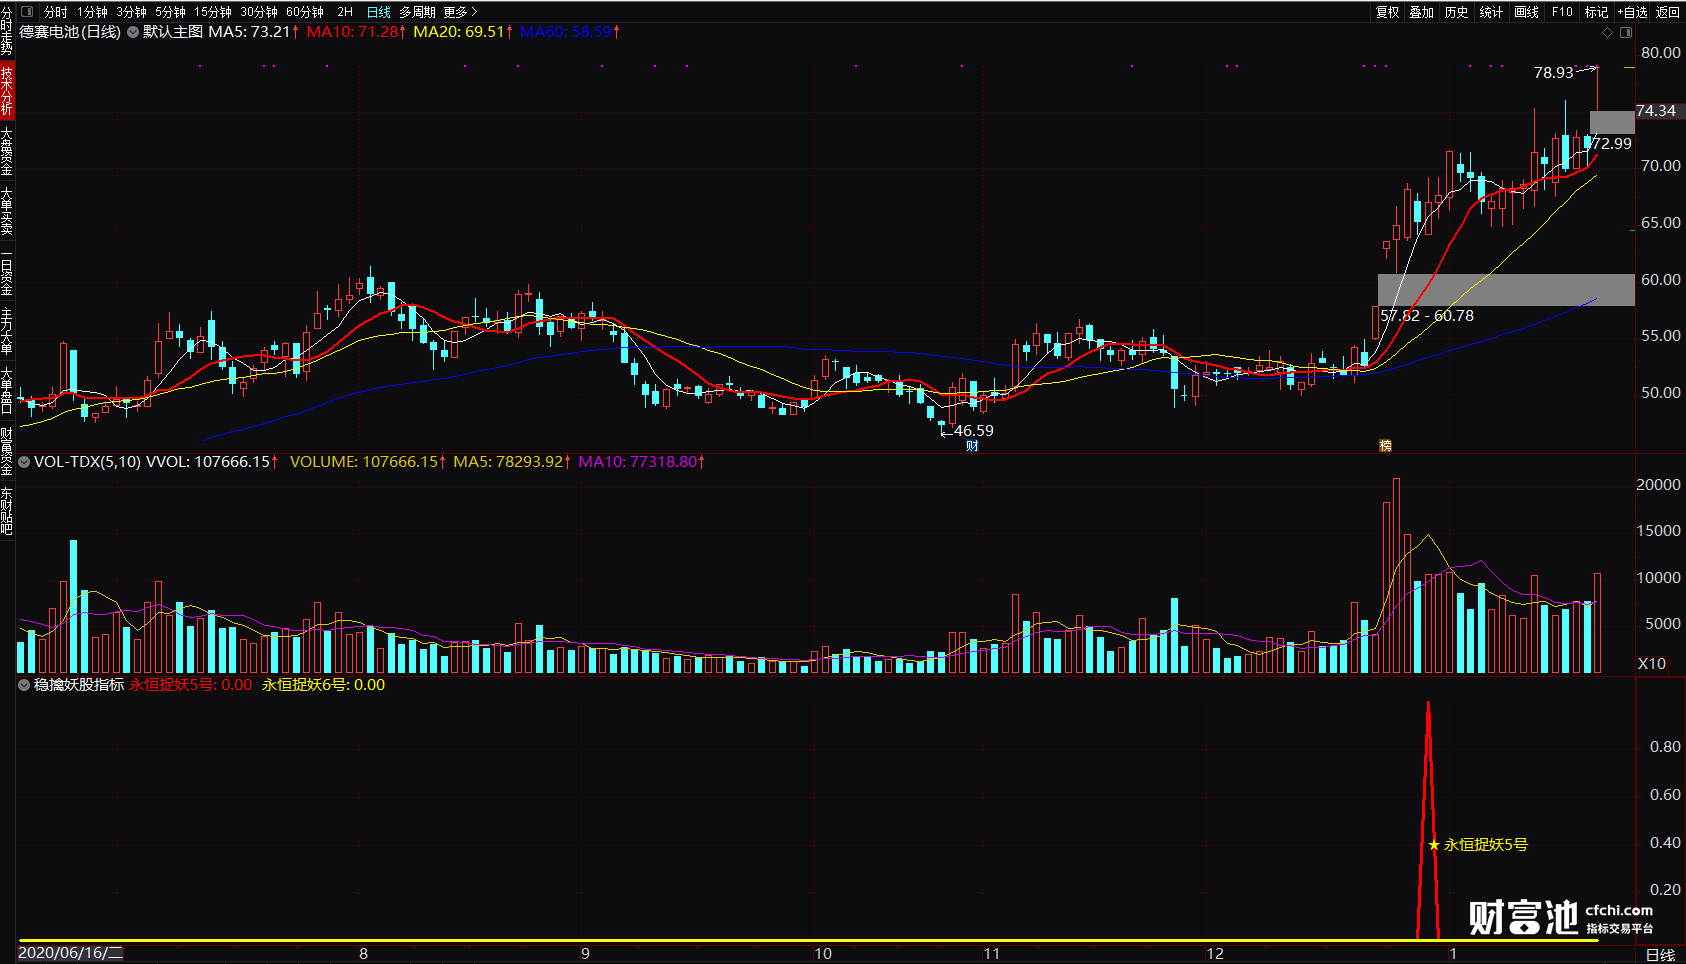The image size is (1686, 964).
Task: Open 大单盘口 sidebar tab
Action: pyautogui.click(x=7, y=390)
